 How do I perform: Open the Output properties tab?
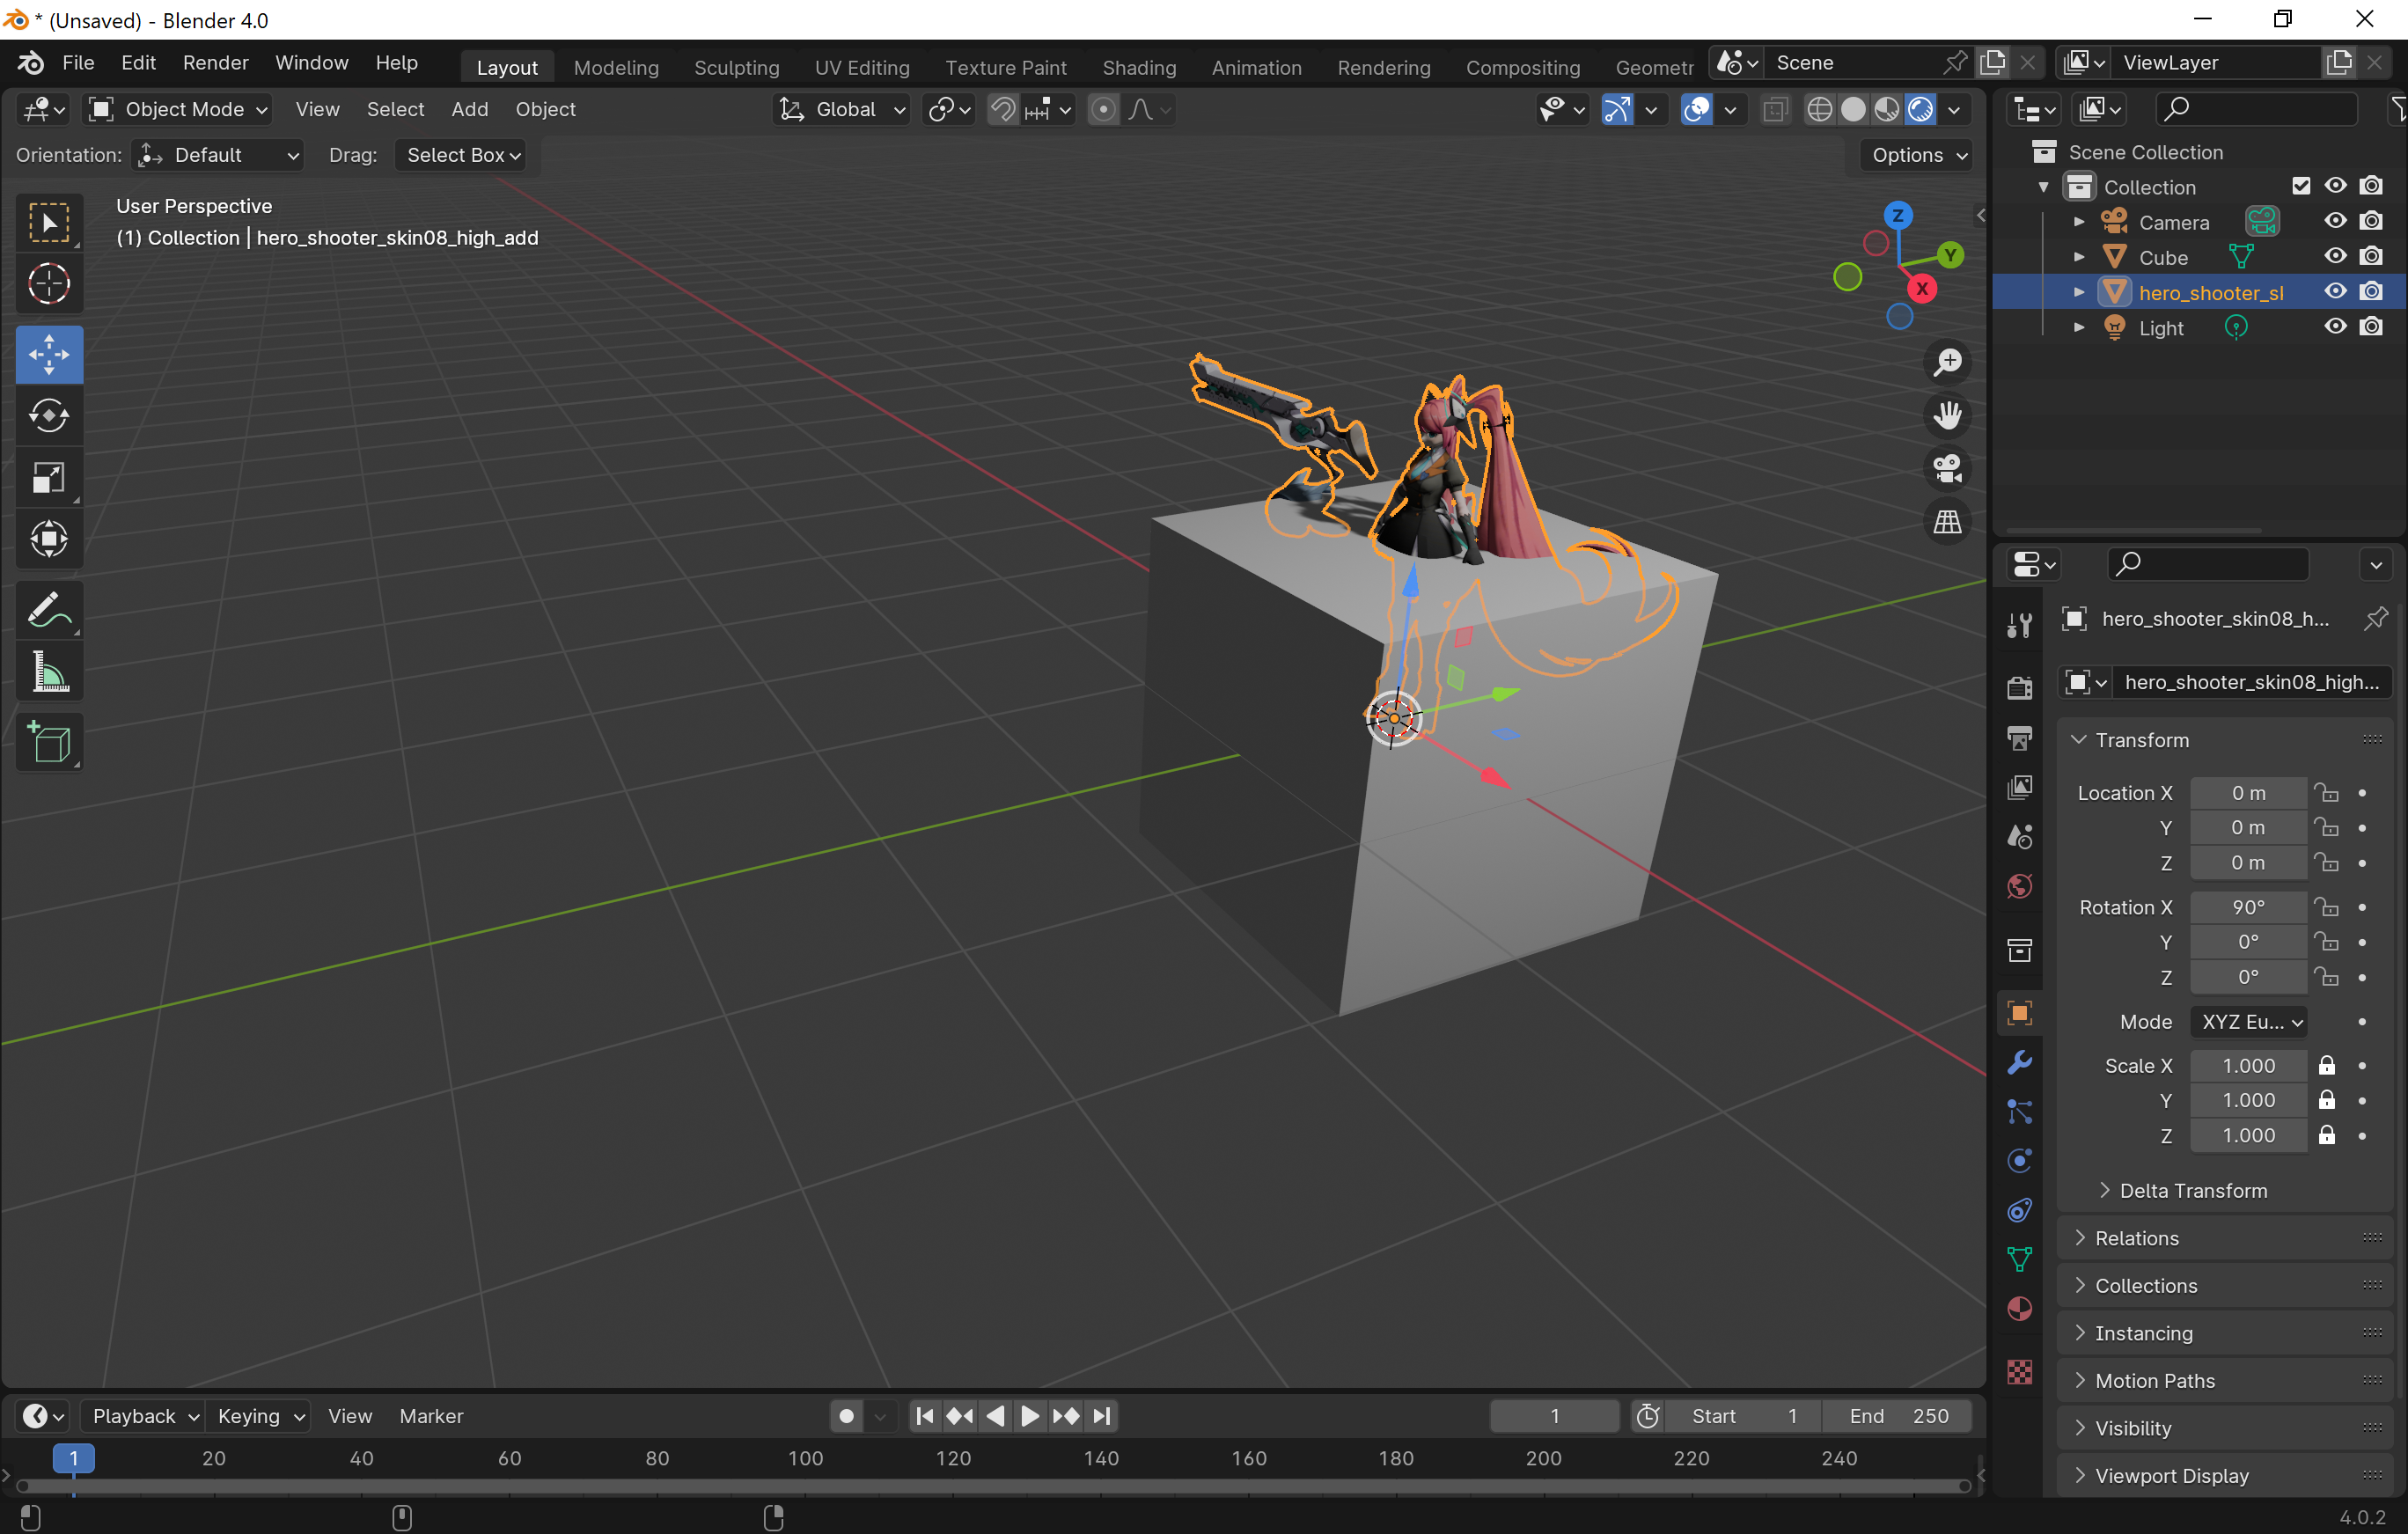(2020, 738)
